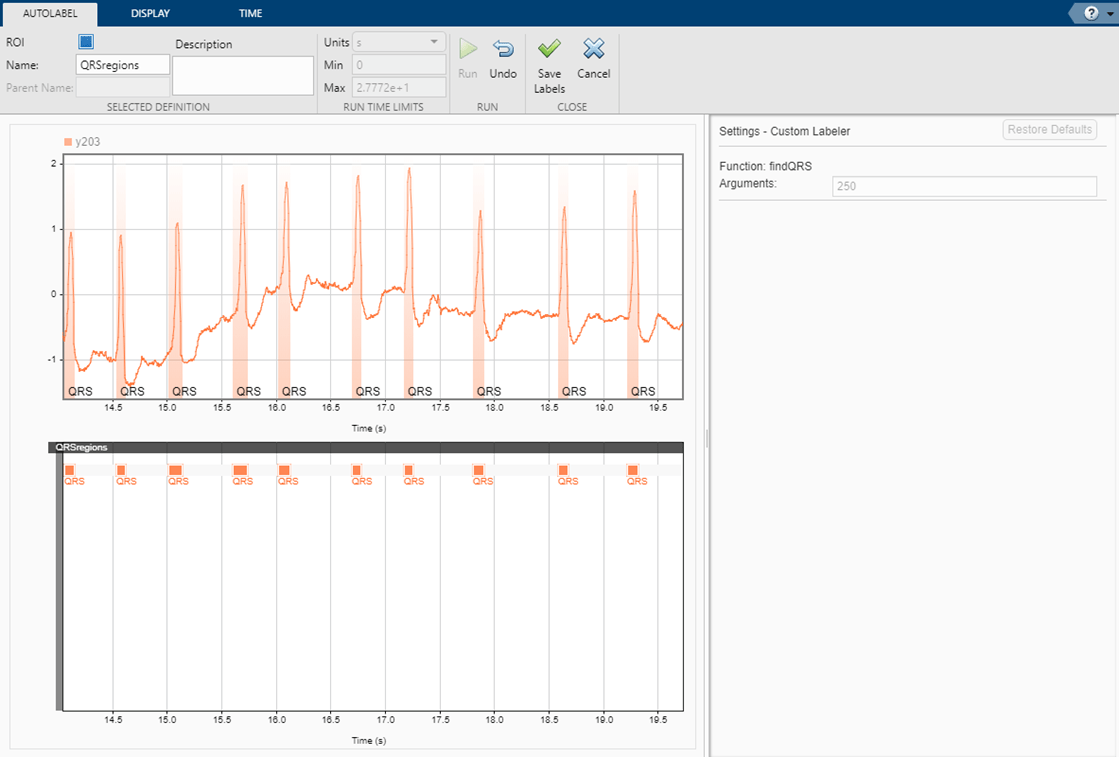
Task: Select the AUTOLABEL tab
Action: 49,14
